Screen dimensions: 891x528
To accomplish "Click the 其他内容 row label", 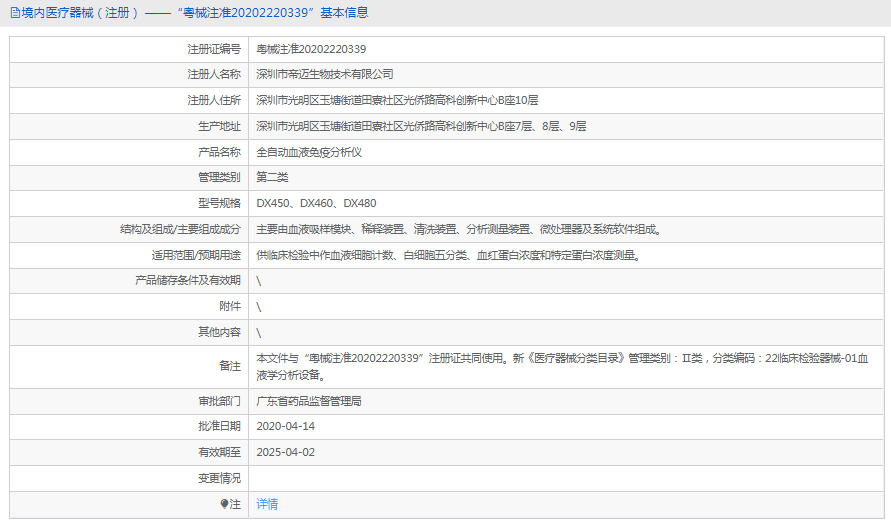I will tap(219, 332).
